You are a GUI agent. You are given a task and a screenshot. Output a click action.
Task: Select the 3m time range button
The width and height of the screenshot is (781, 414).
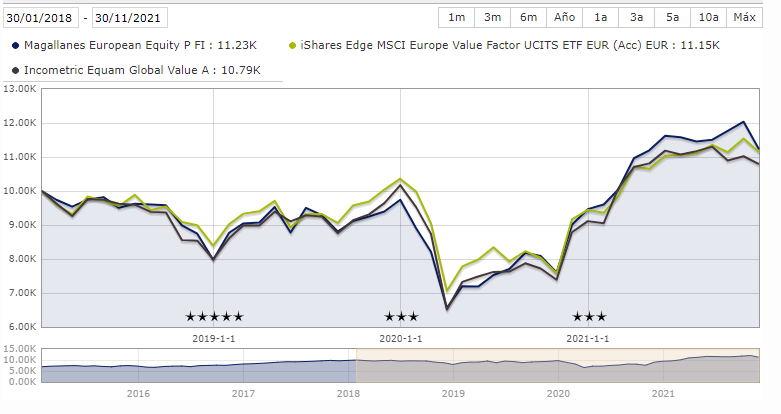[493, 17]
